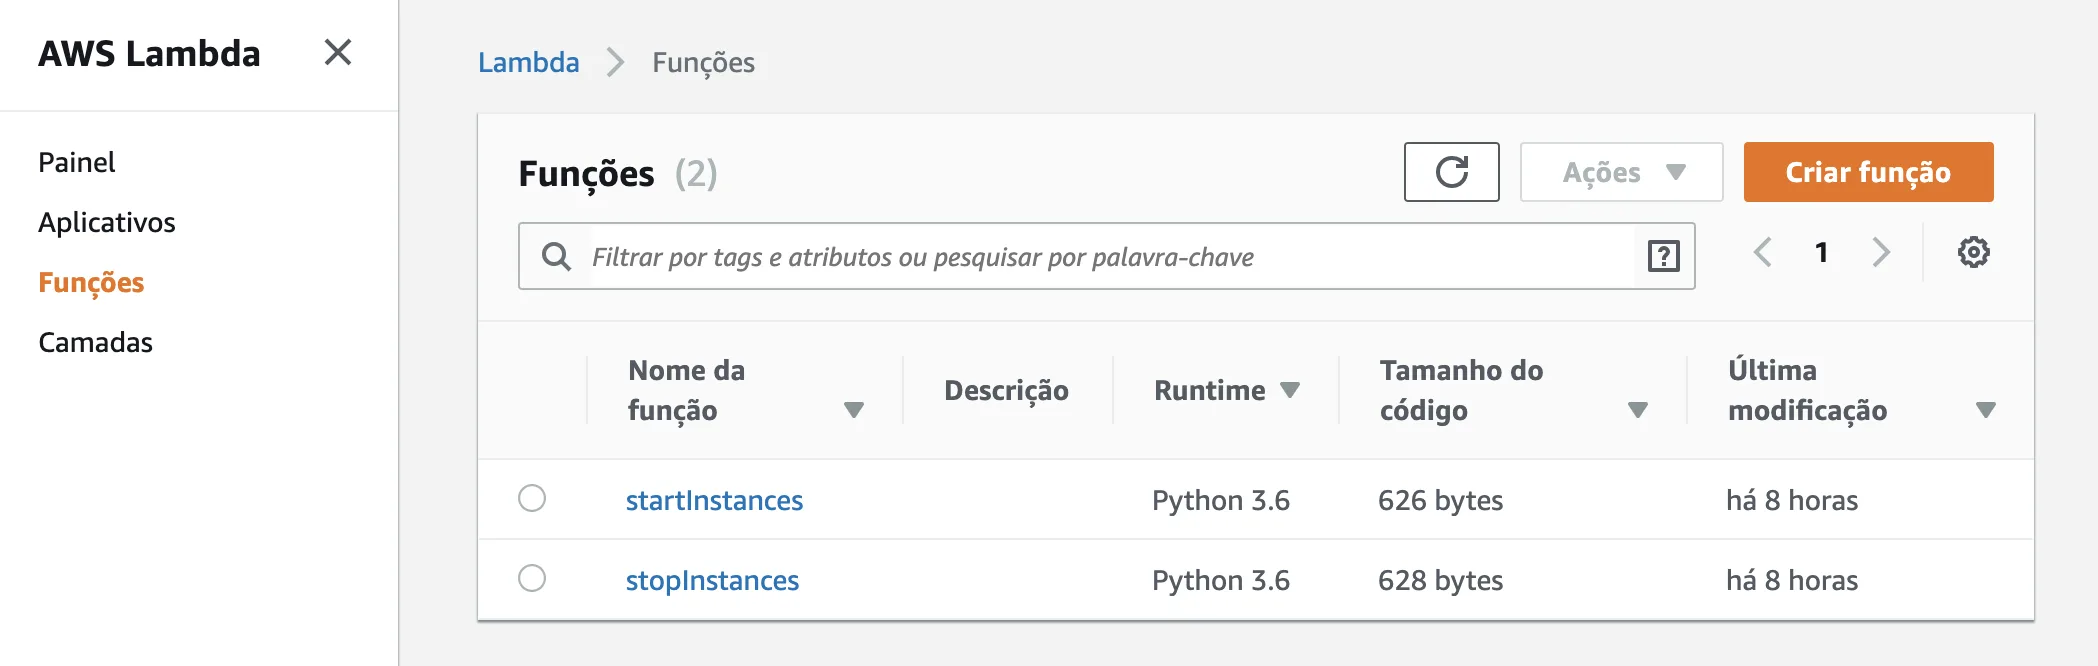Click the Descrição column header

(x=1006, y=390)
